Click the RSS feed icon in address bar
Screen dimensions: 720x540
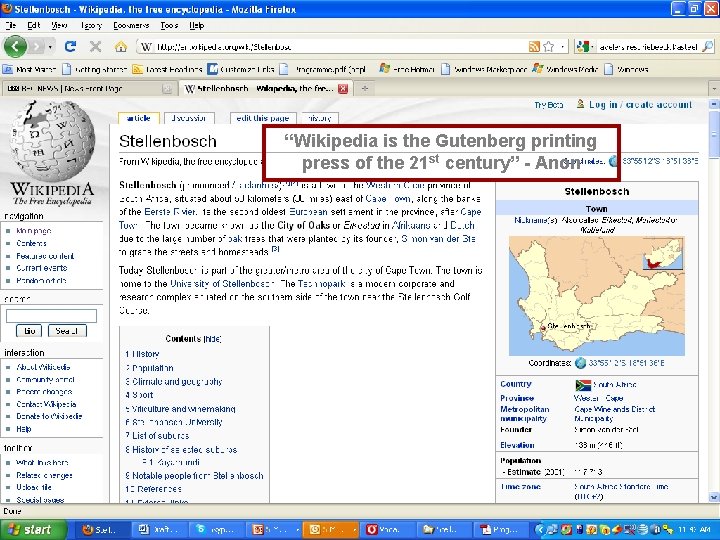[x=534, y=46]
